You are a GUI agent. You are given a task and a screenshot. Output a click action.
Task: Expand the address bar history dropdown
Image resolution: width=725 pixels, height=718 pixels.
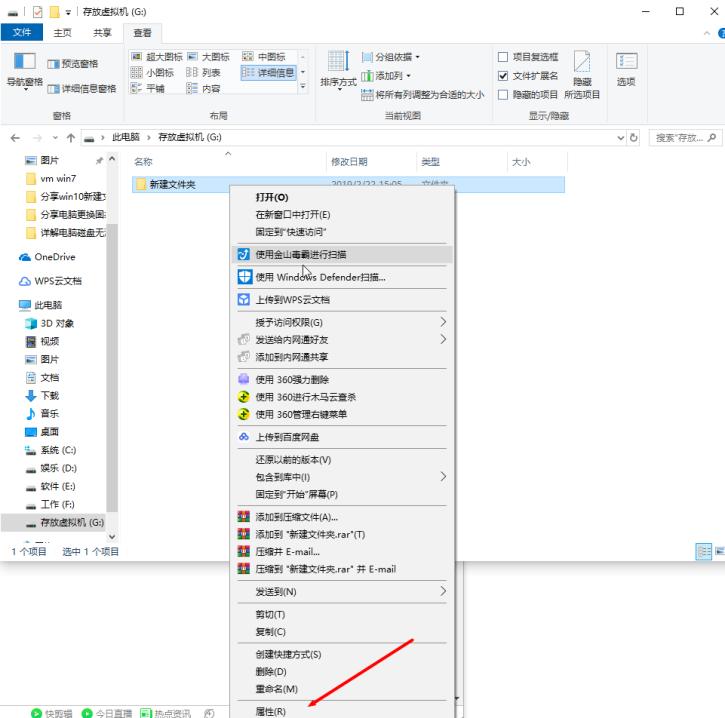[621, 137]
